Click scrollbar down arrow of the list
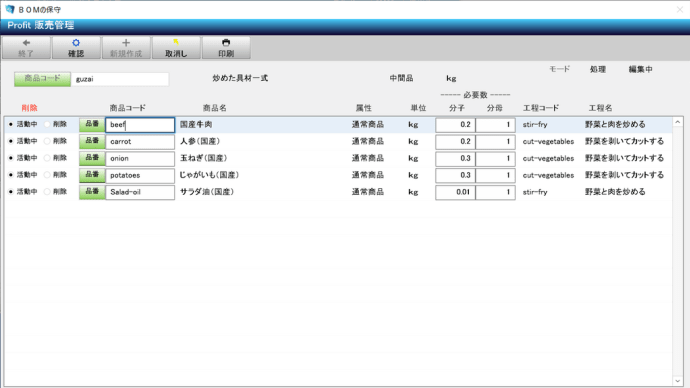 coord(677,381)
